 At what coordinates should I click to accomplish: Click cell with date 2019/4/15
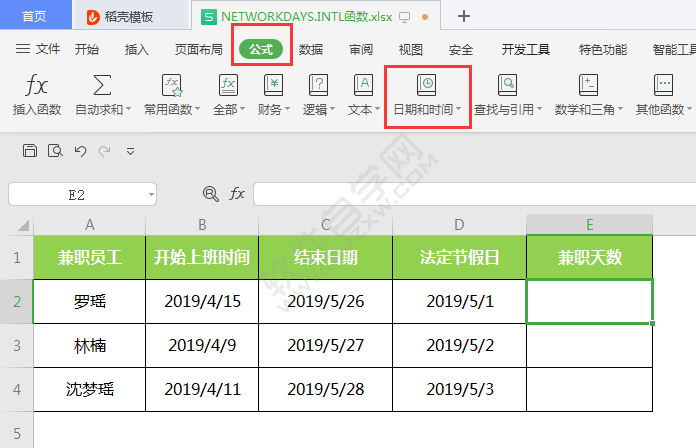click(x=202, y=301)
